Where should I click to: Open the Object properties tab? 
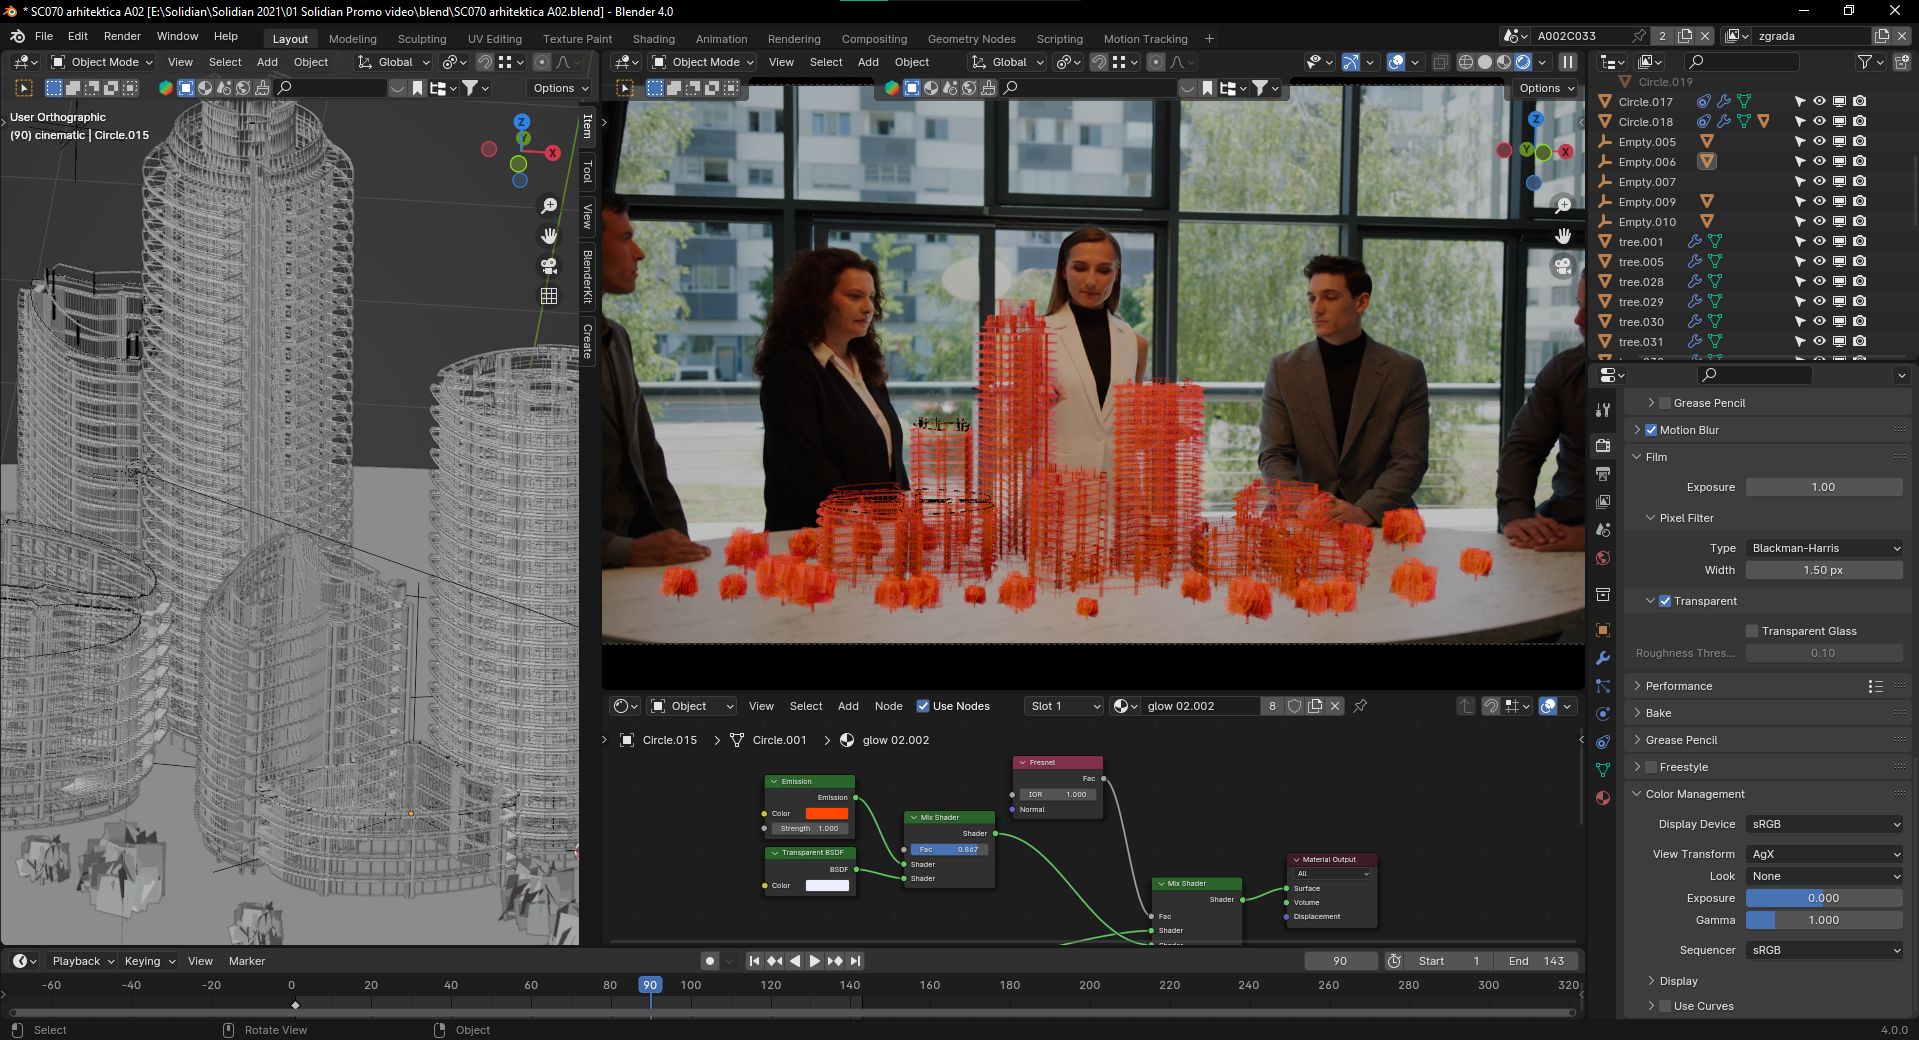point(1603,630)
